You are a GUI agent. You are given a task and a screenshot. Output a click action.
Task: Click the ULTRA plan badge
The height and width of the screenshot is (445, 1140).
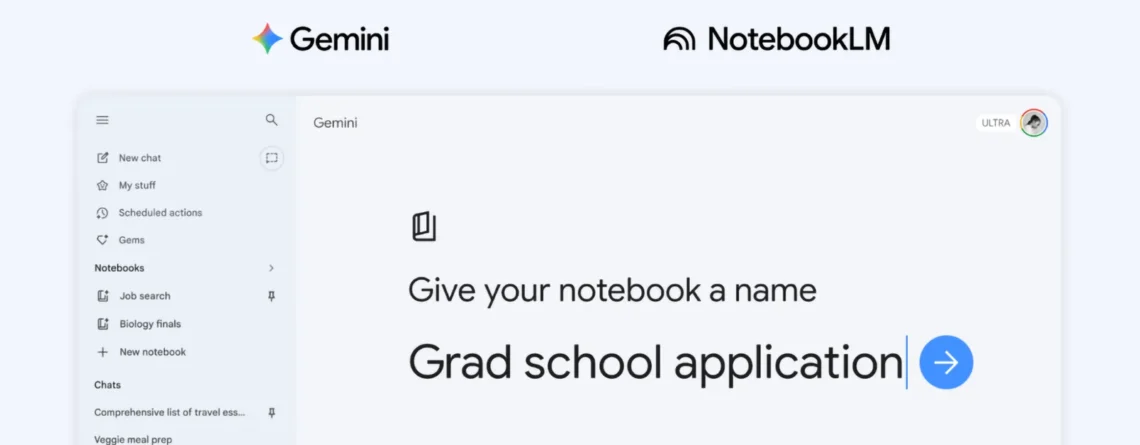click(x=996, y=123)
